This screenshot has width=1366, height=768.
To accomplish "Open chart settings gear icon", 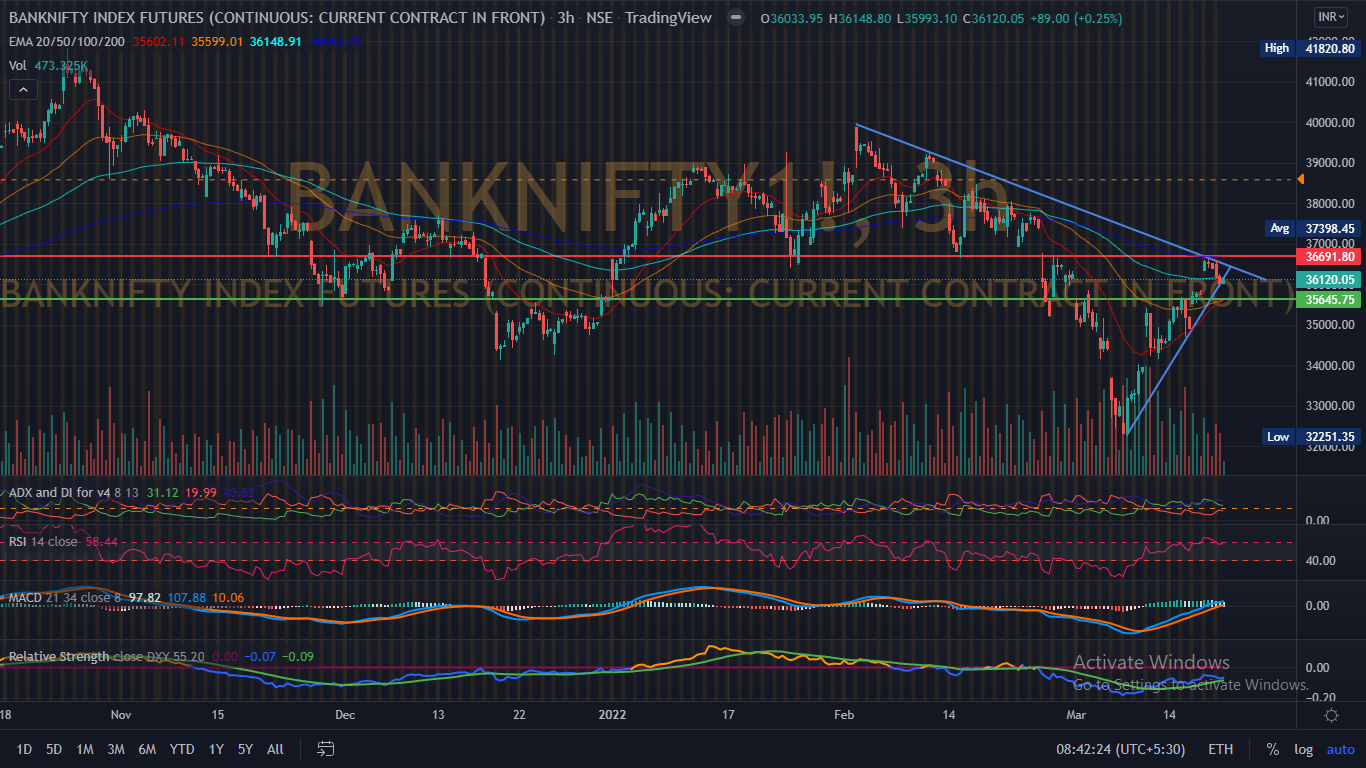I will click(x=1331, y=715).
